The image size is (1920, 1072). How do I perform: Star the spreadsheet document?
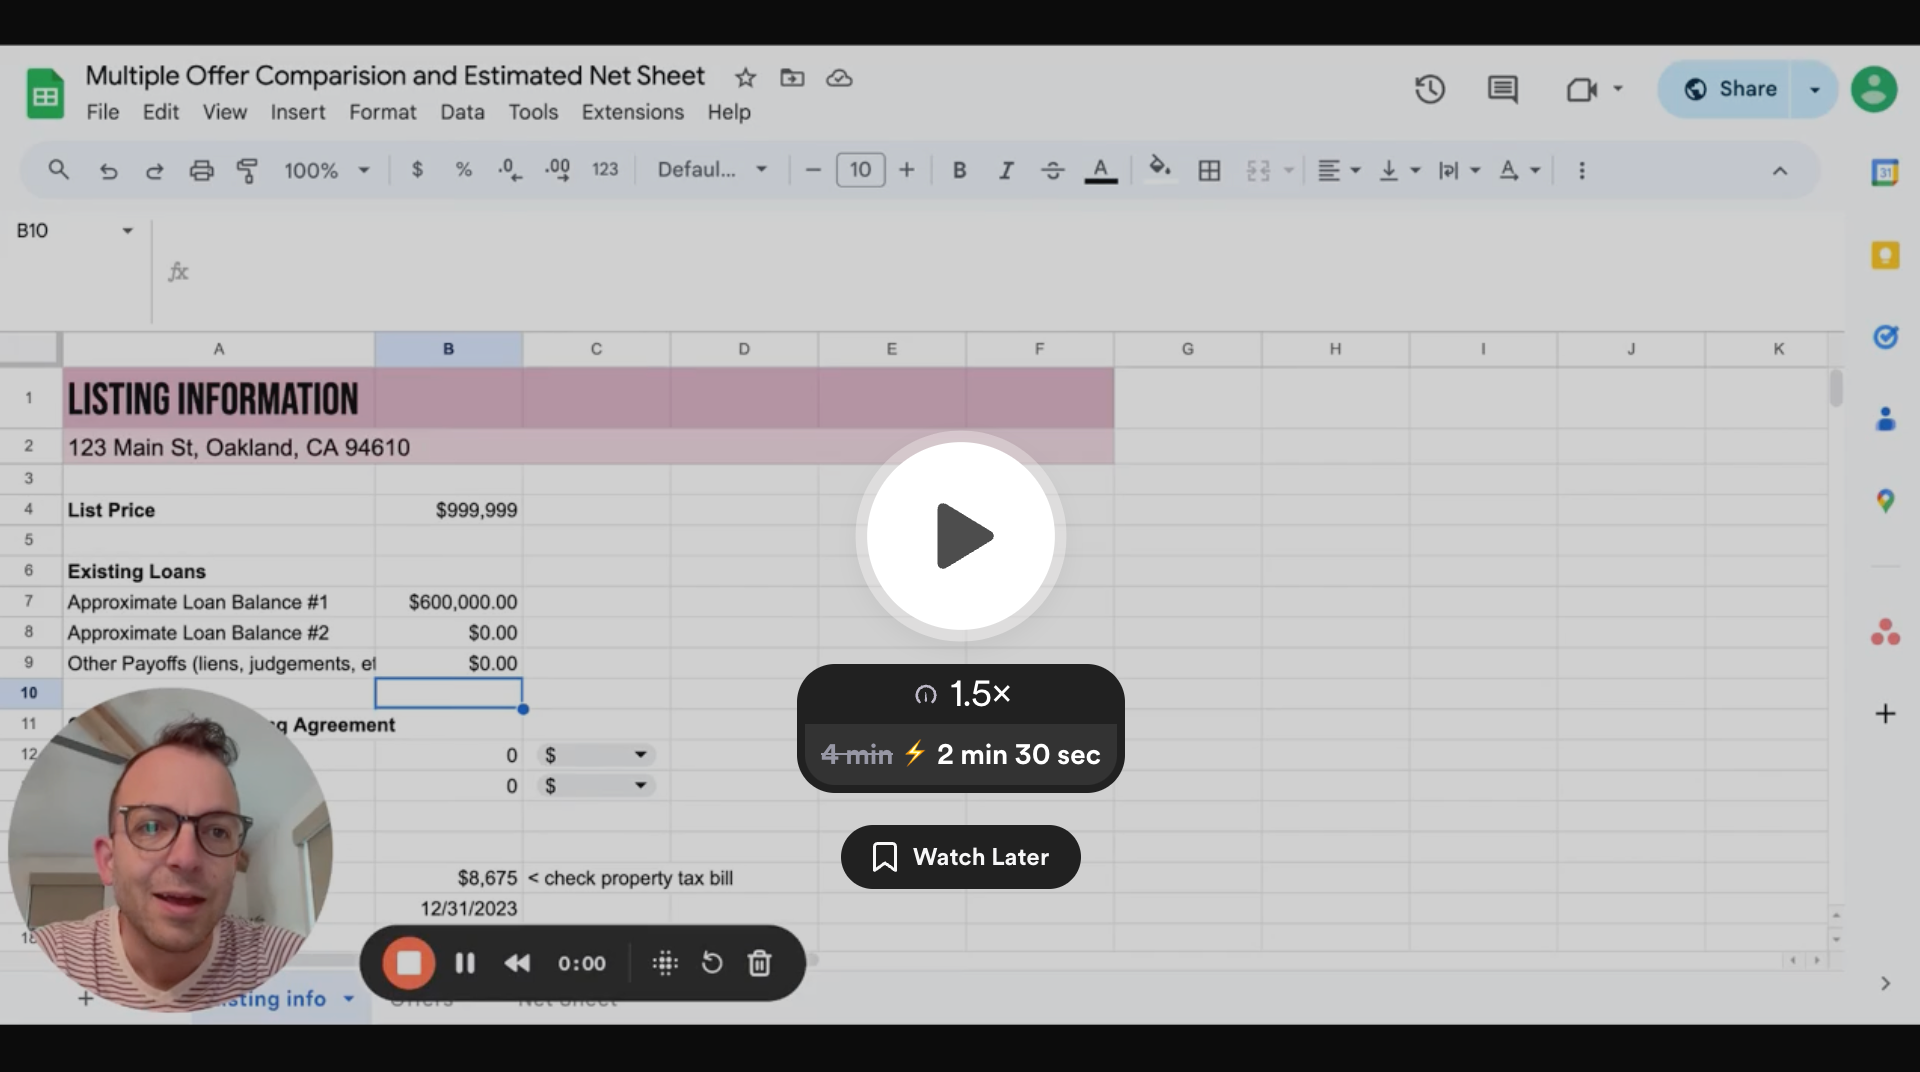(x=745, y=77)
